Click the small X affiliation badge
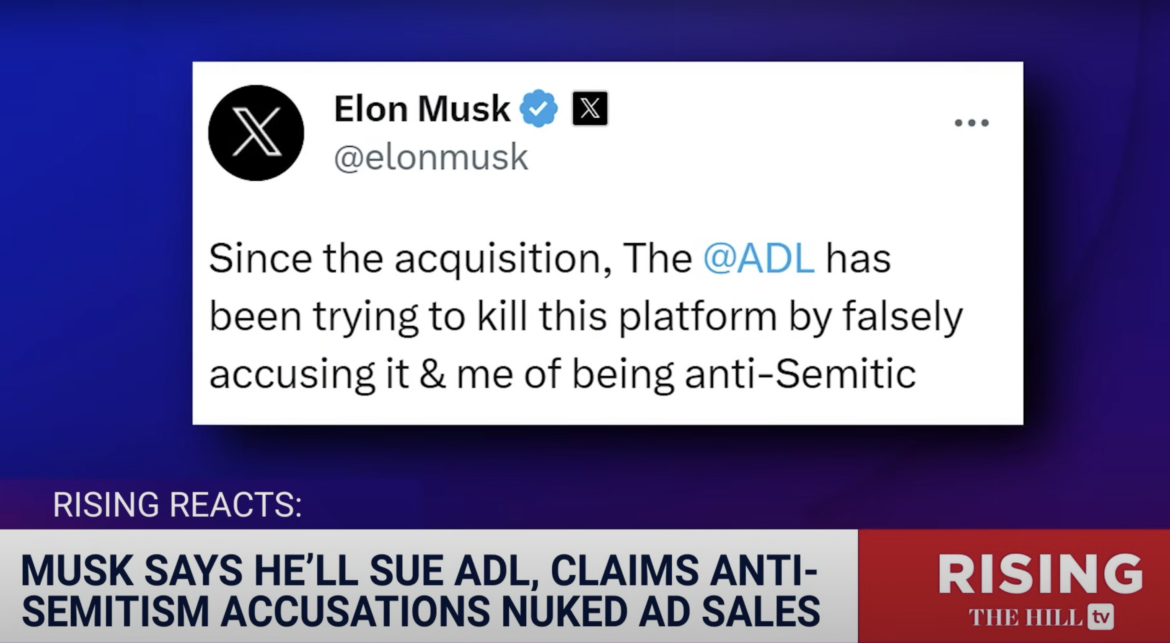 [590, 108]
